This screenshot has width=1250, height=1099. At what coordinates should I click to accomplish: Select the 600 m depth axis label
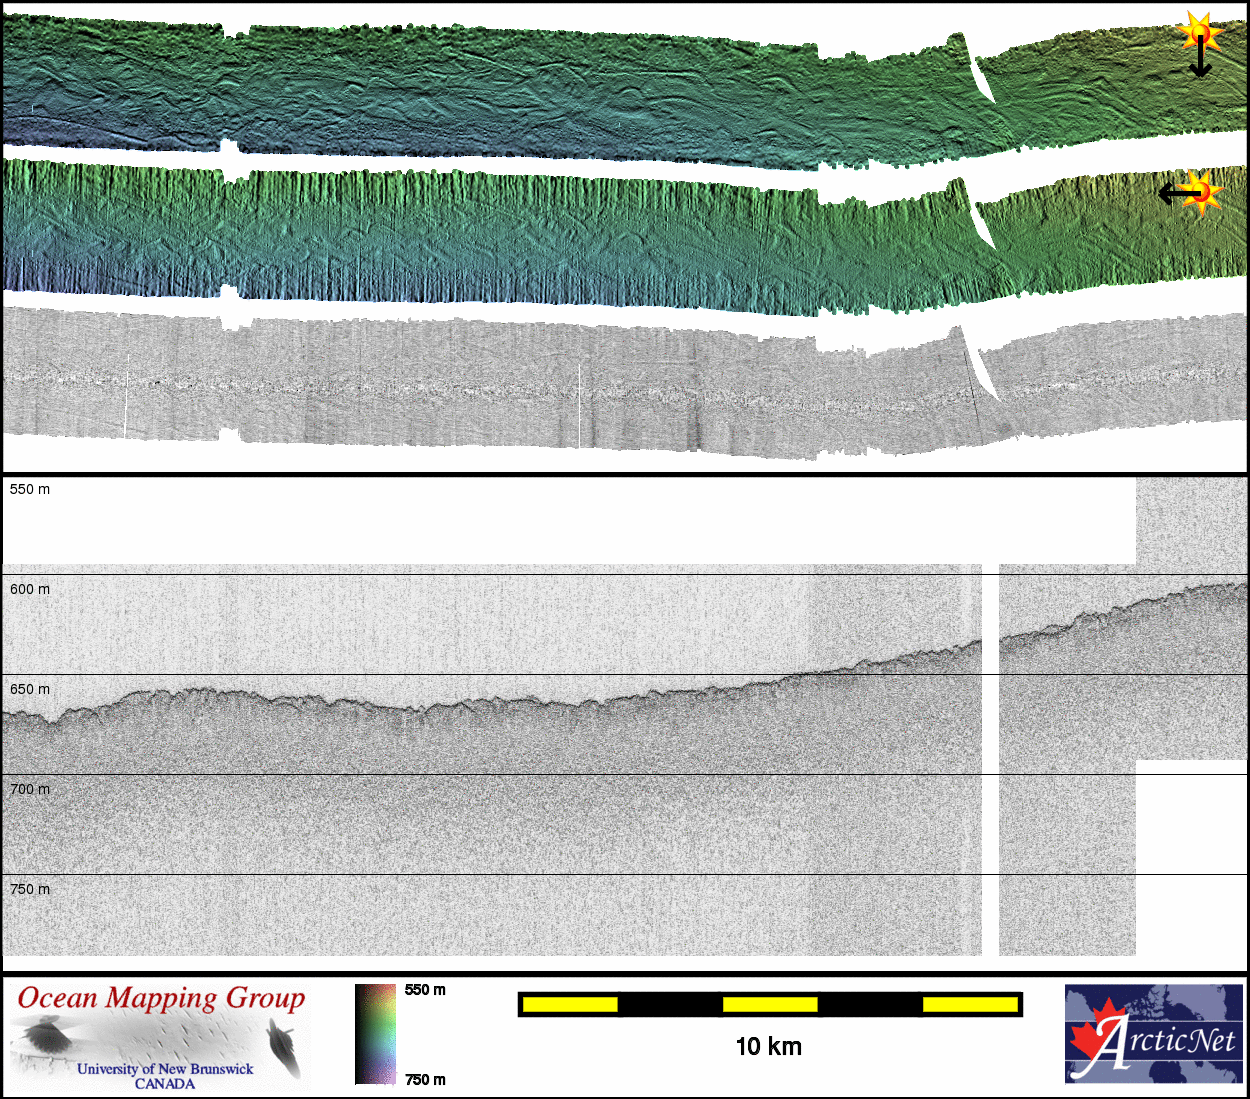click(x=30, y=589)
